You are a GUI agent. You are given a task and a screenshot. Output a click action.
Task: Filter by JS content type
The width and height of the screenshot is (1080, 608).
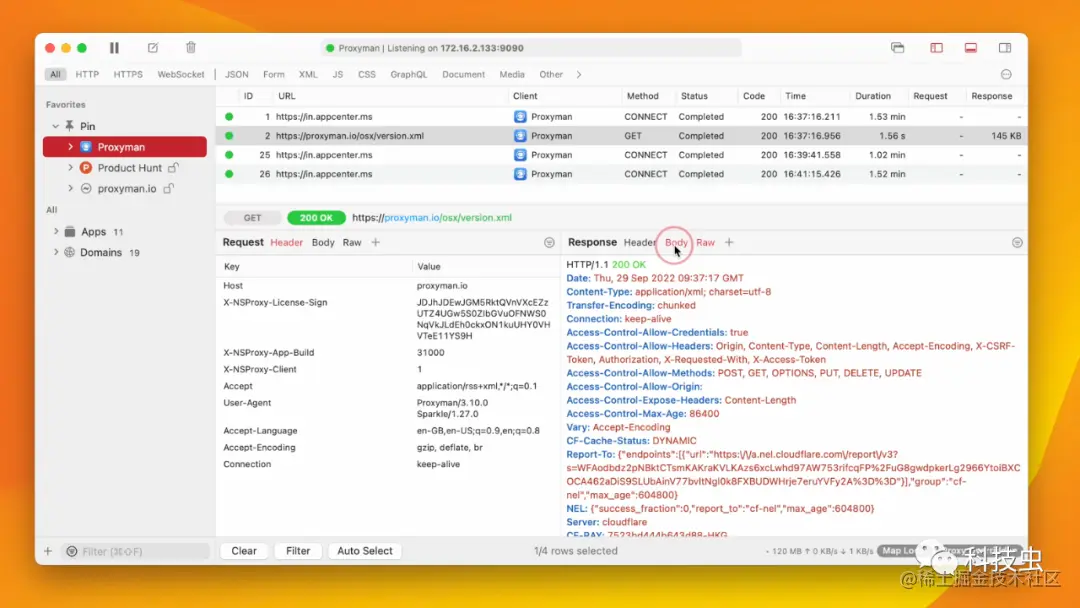[x=338, y=74]
